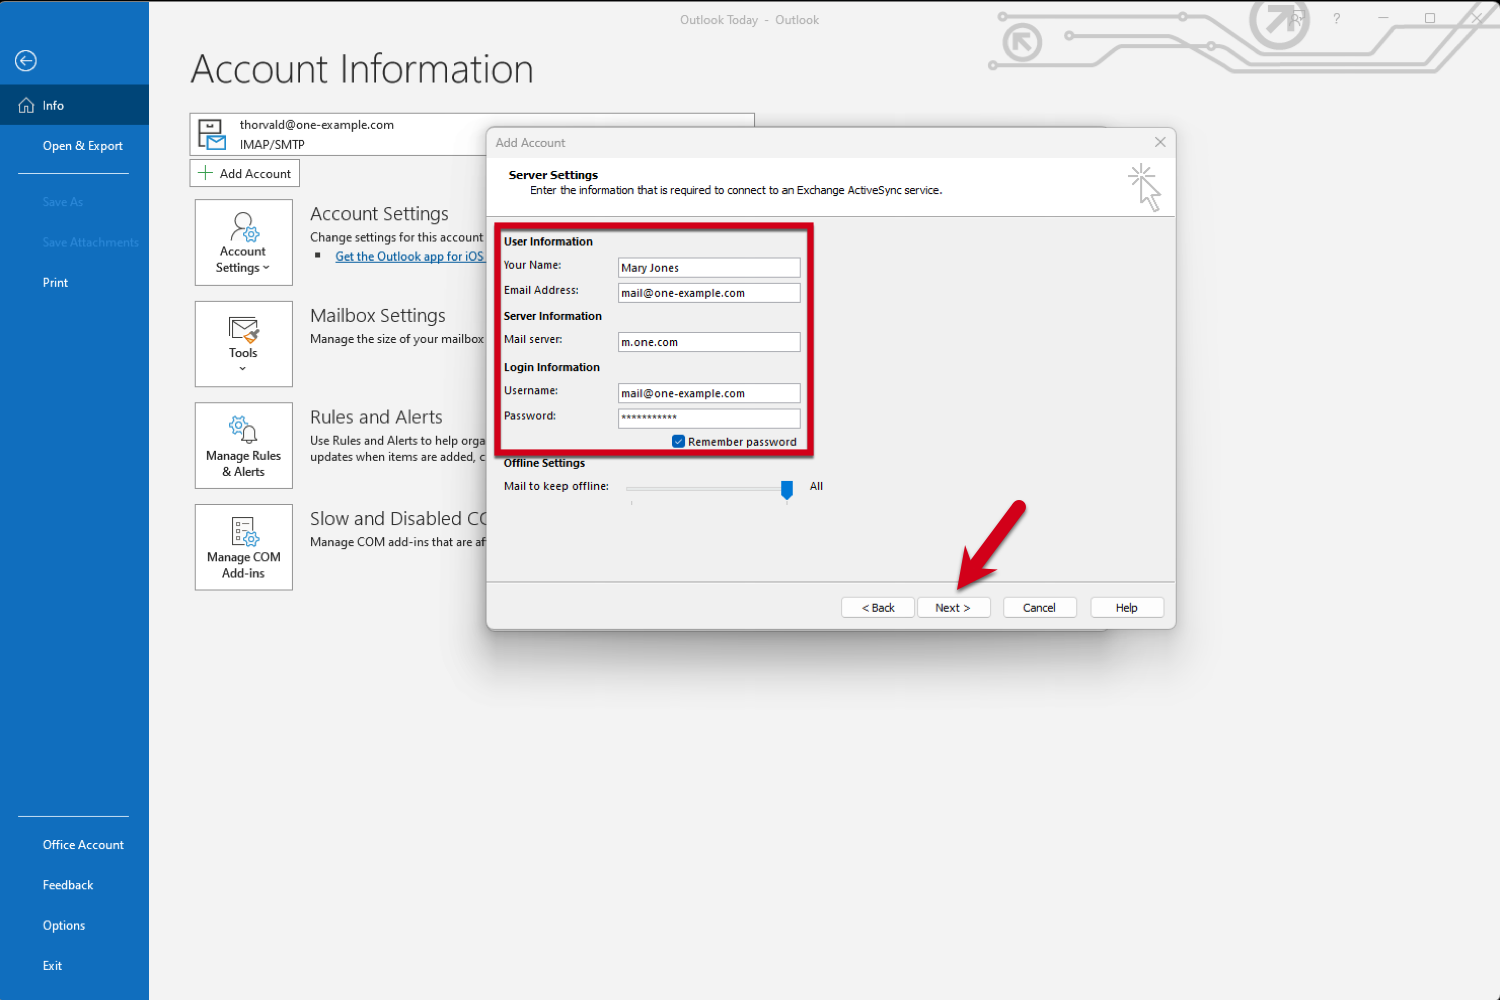Open the Get the Outlook app link
The height and width of the screenshot is (1000, 1500).
coord(409,257)
